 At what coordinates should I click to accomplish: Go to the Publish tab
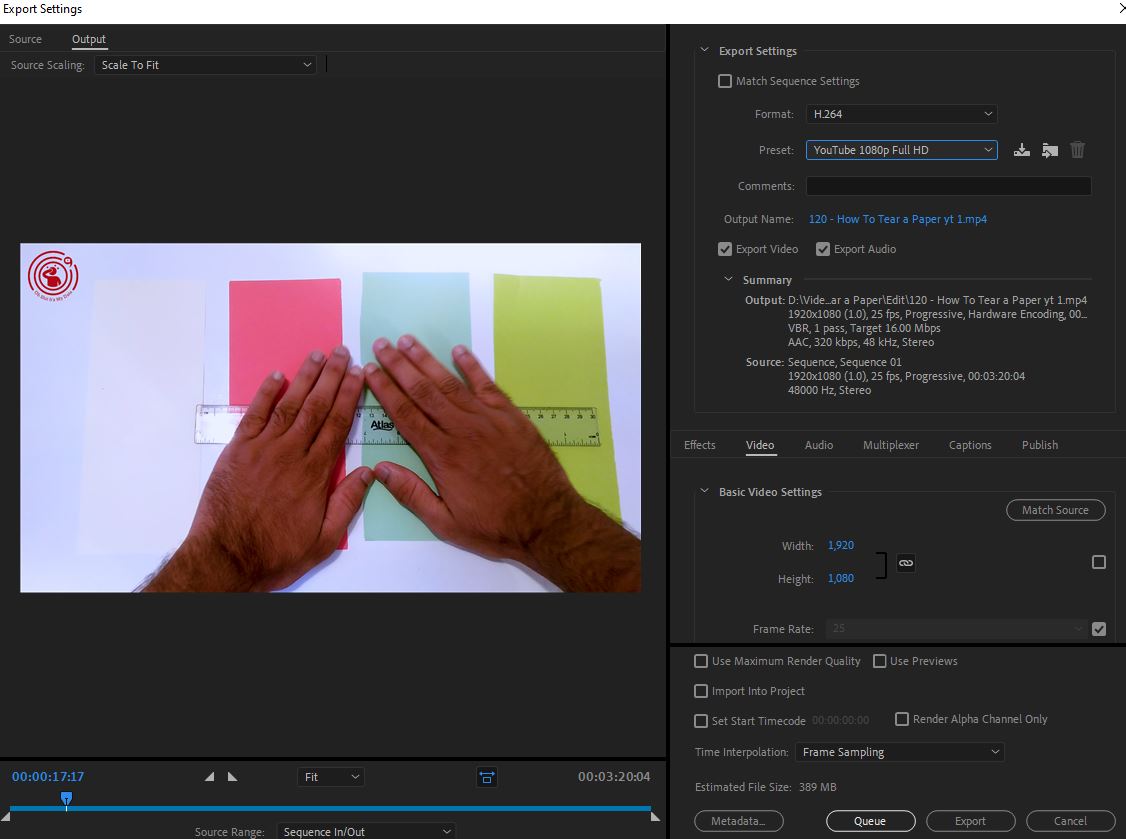pos(1040,445)
